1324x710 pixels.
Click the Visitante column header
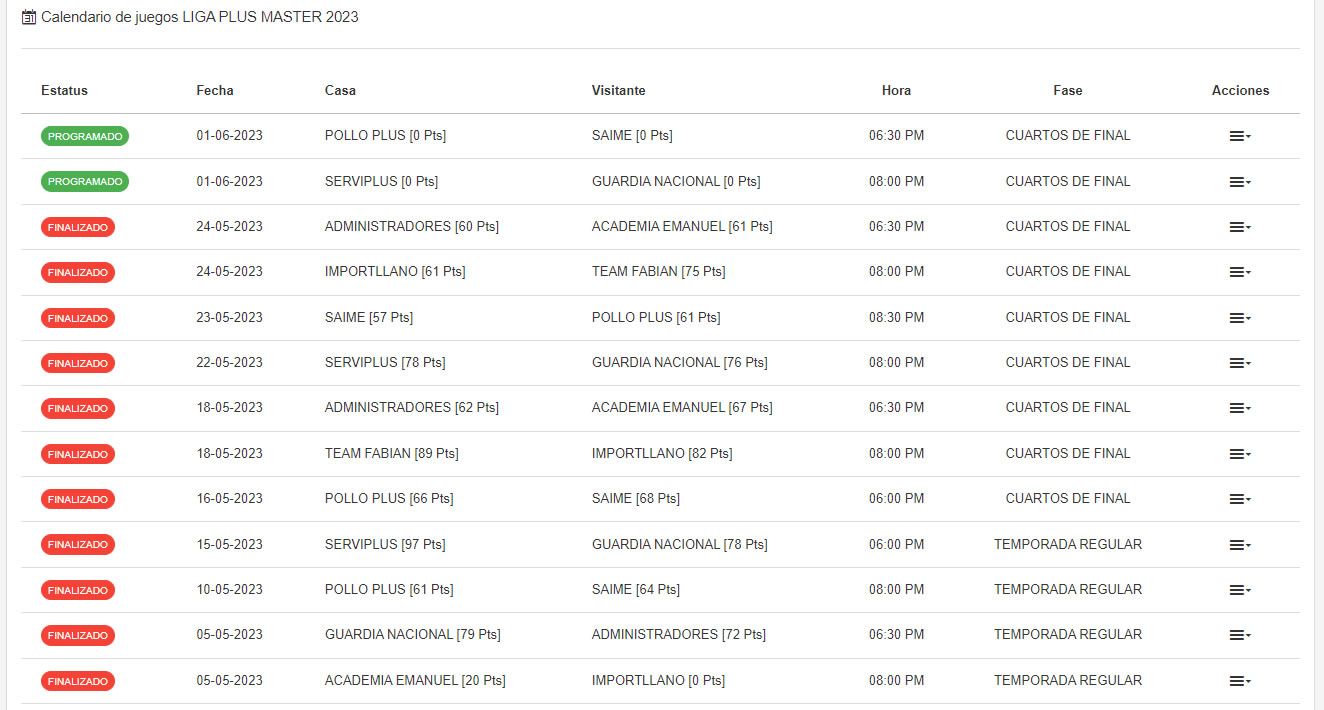[x=619, y=90]
